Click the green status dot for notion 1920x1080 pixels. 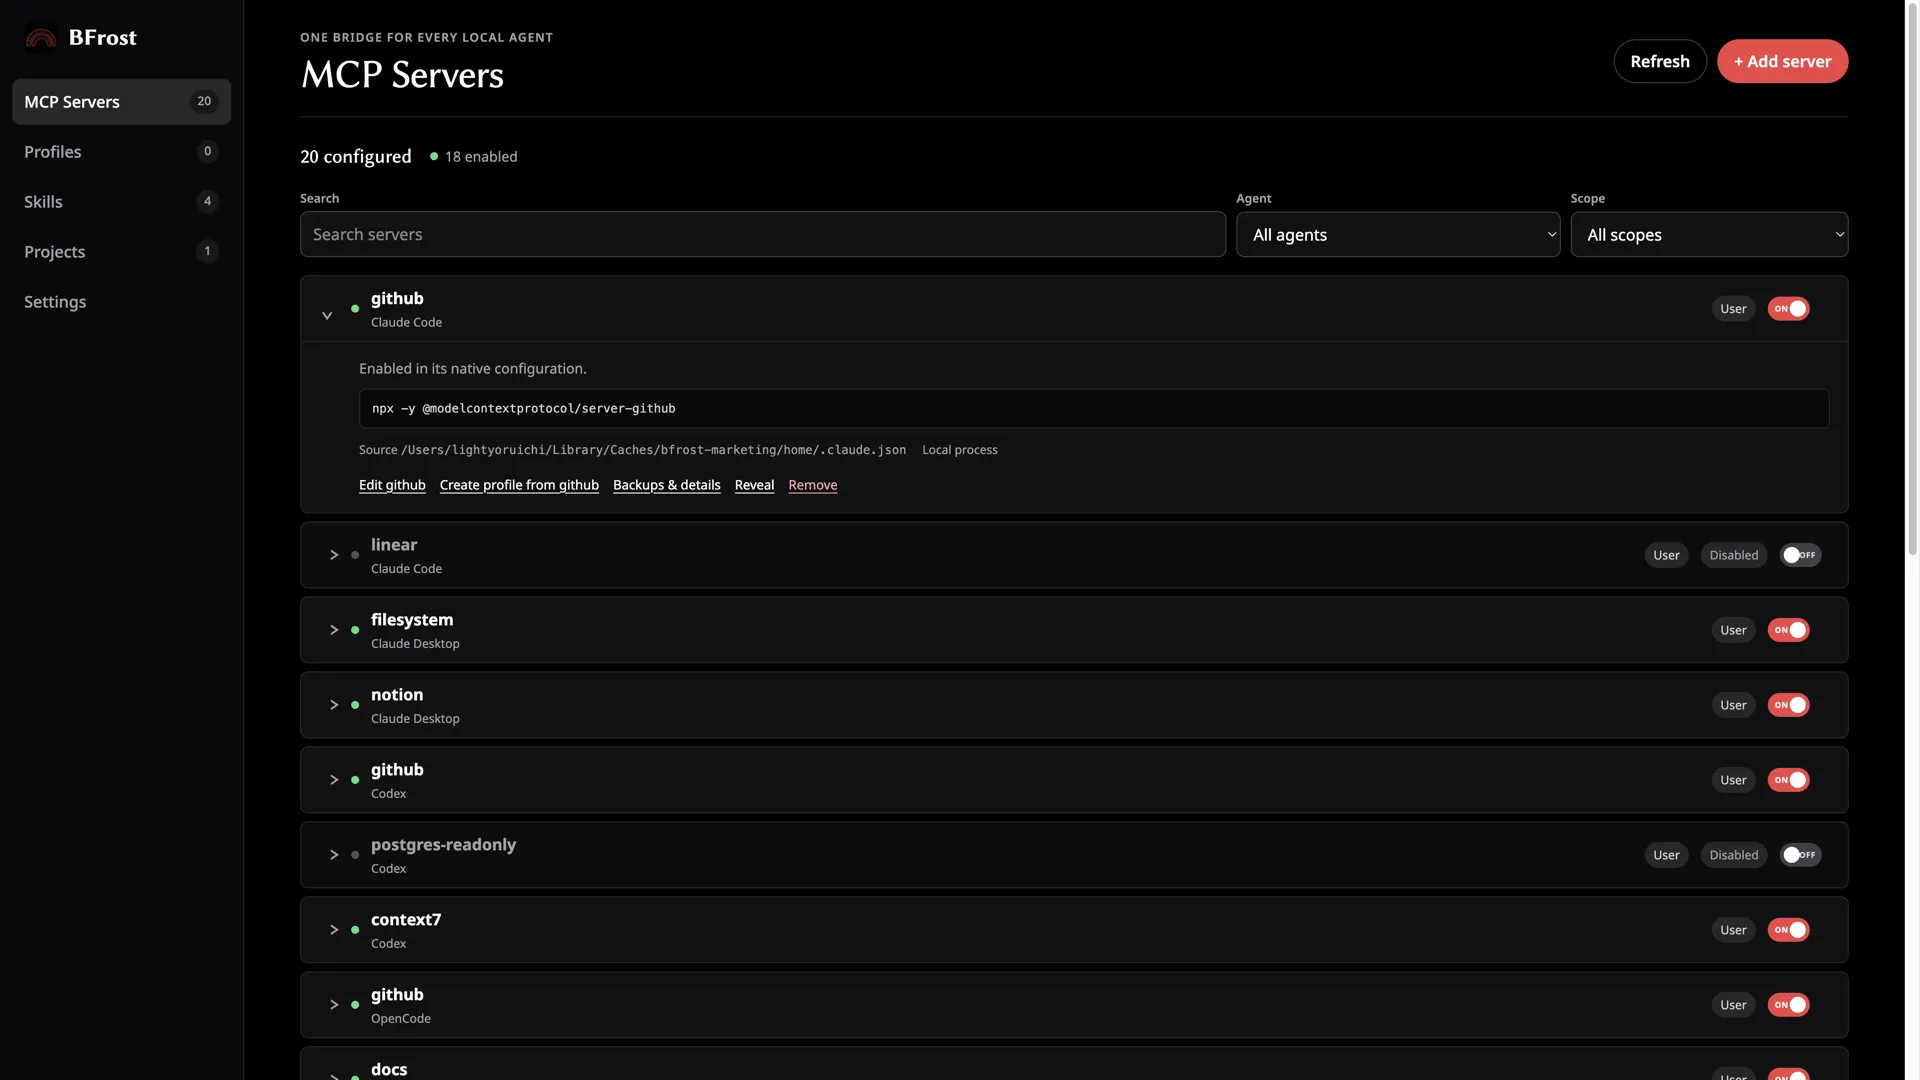pos(355,705)
